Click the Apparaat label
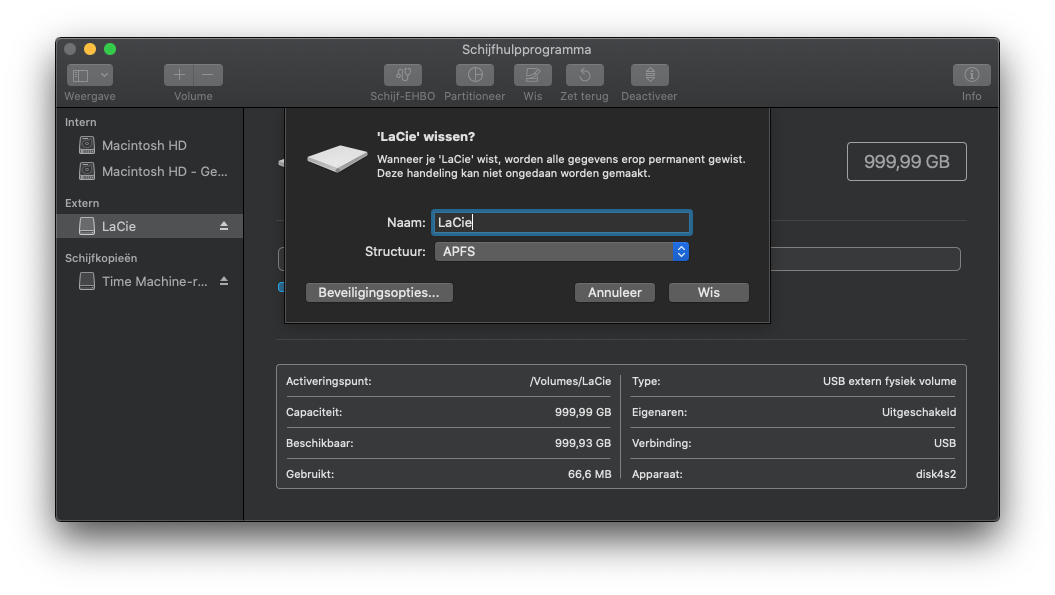The image size is (1055, 595). click(657, 474)
